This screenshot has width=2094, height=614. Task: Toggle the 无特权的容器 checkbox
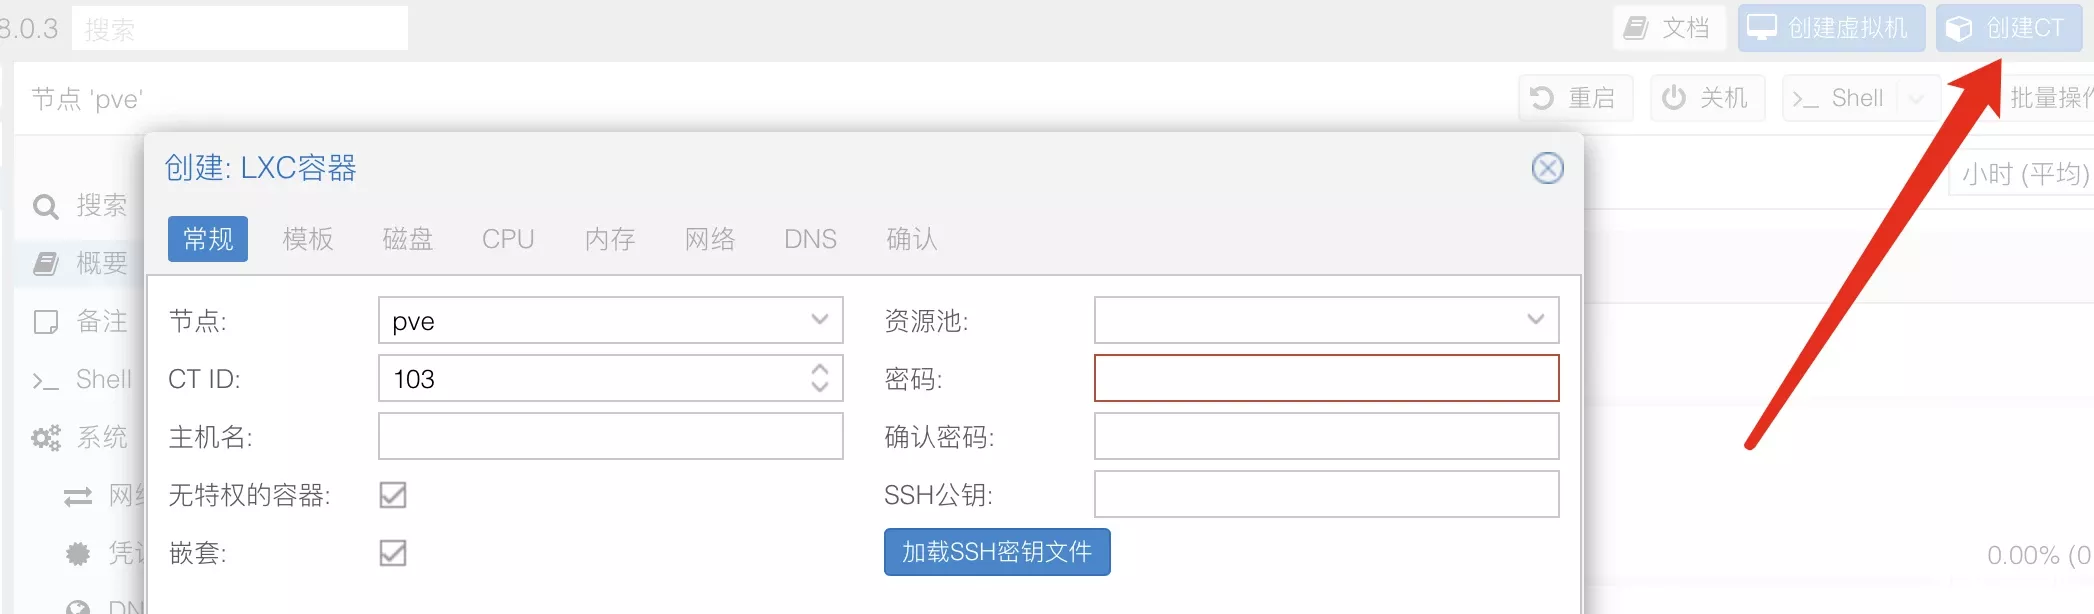pos(393,495)
